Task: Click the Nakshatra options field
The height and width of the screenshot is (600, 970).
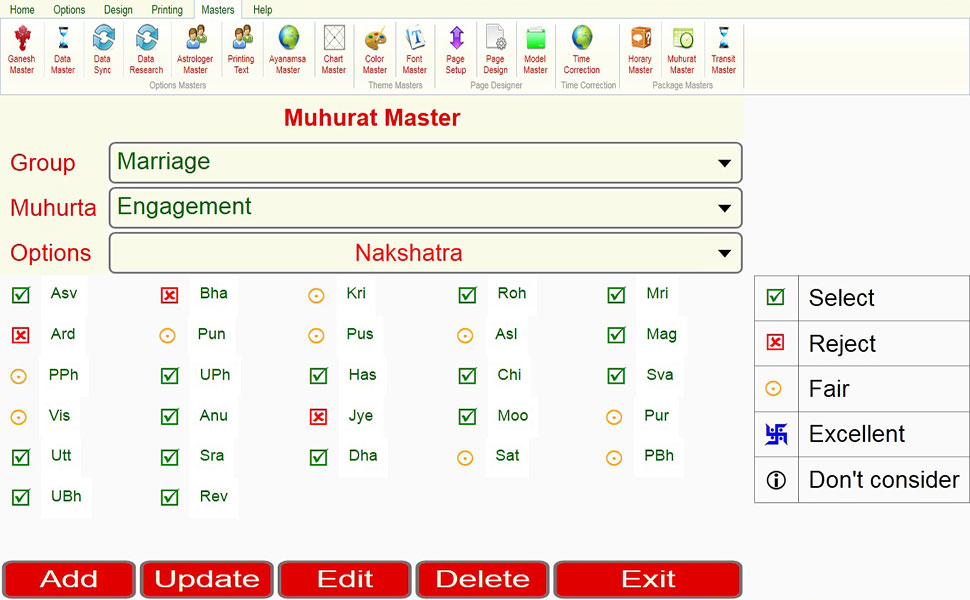Action: point(426,252)
